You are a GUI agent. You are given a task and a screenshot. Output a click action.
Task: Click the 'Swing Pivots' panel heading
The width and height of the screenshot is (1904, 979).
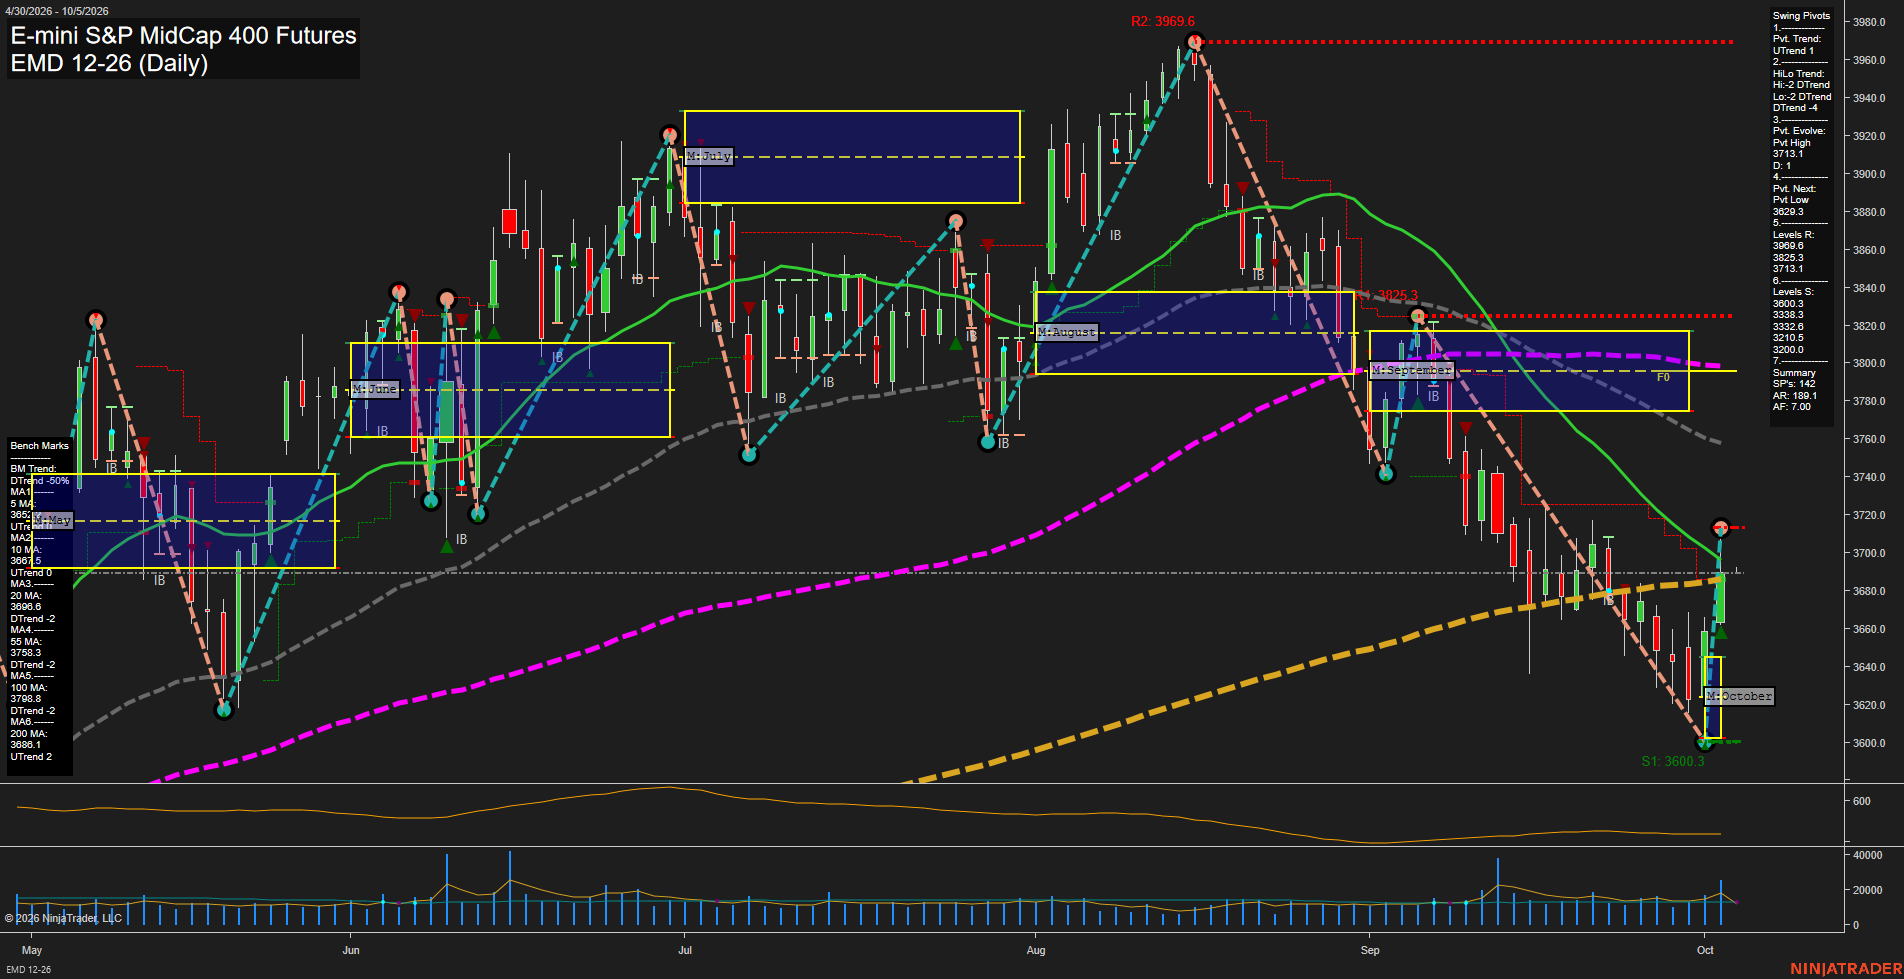pyautogui.click(x=1801, y=16)
